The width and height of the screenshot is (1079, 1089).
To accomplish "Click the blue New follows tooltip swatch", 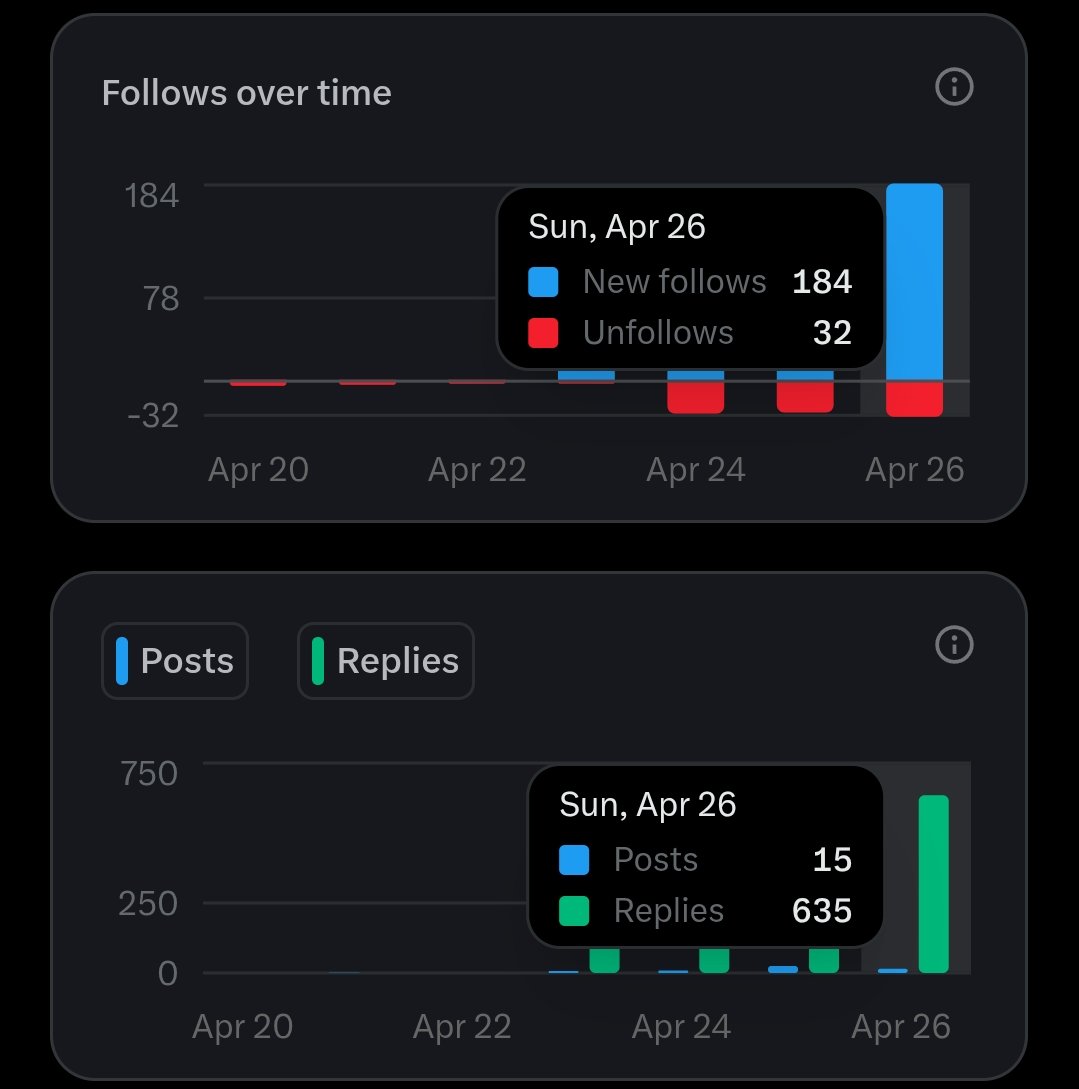I will (543, 282).
